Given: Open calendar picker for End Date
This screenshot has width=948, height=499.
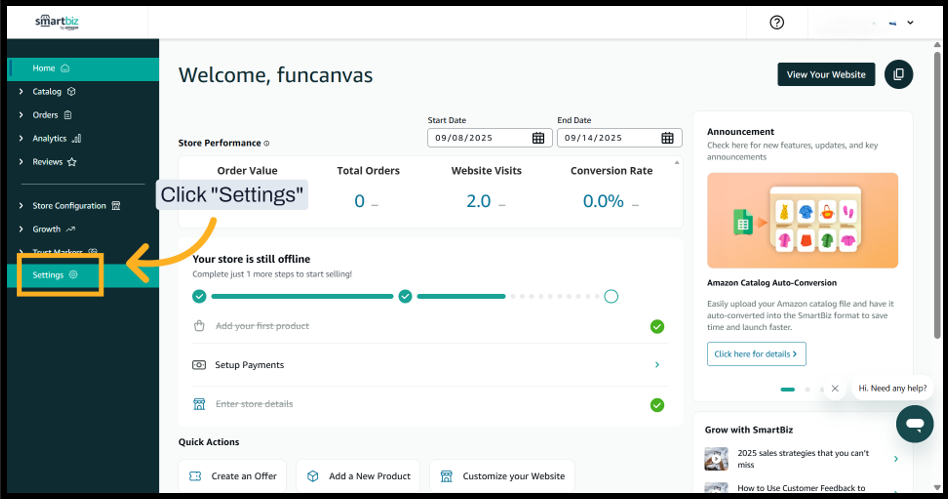Looking at the screenshot, I should coord(667,138).
